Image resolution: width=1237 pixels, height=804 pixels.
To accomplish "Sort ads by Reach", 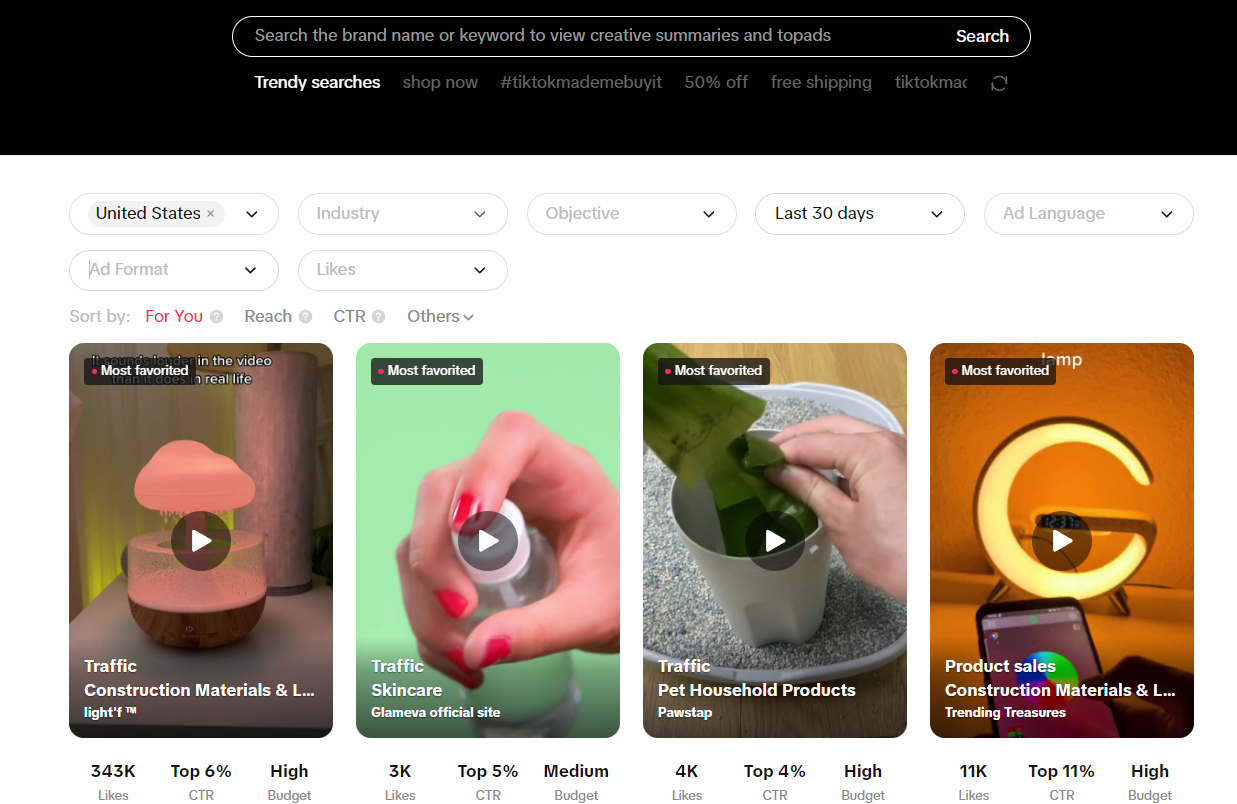I will [x=268, y=317].
